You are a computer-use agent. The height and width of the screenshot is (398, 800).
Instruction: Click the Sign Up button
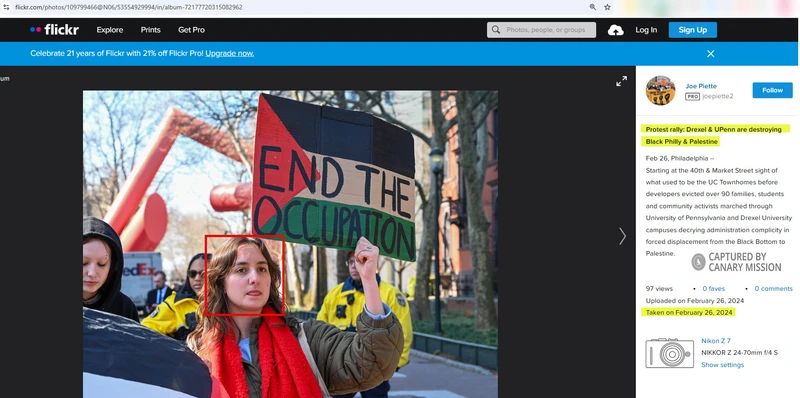point(692,30)
